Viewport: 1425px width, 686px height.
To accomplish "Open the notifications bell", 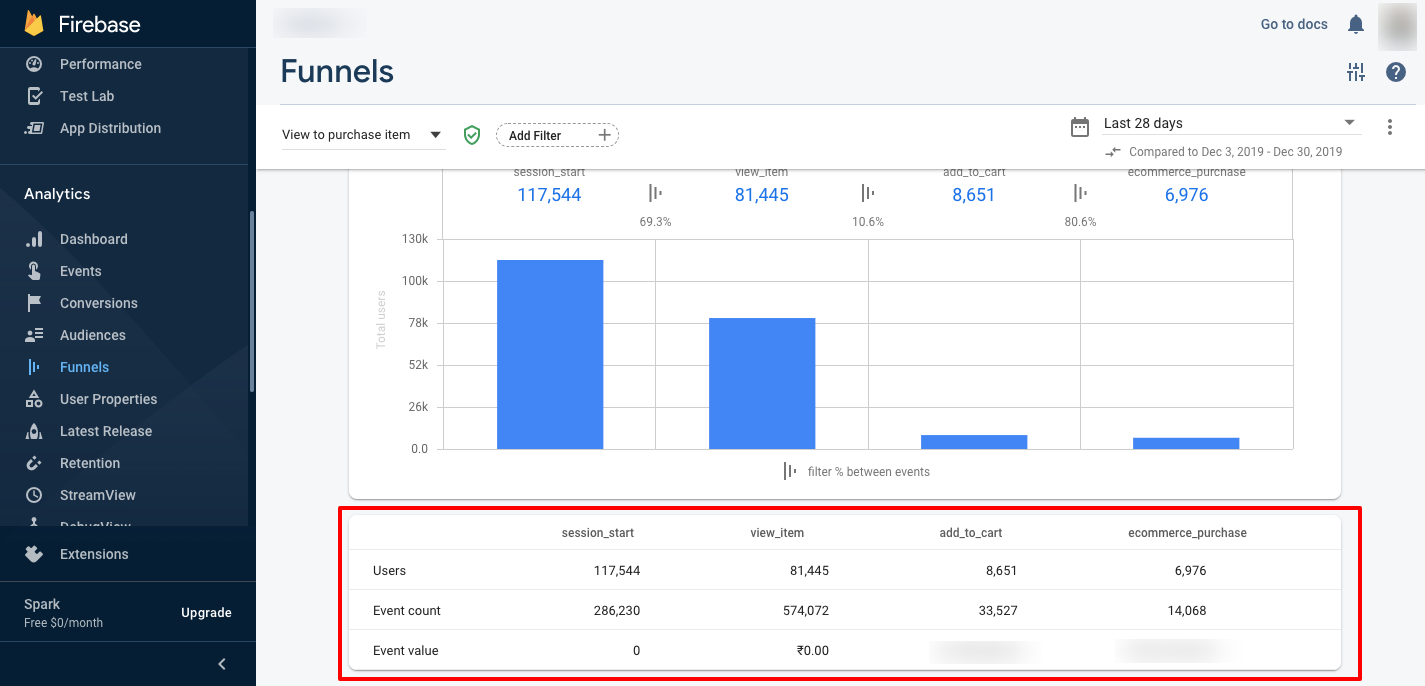I will [x=1355, y=24].
